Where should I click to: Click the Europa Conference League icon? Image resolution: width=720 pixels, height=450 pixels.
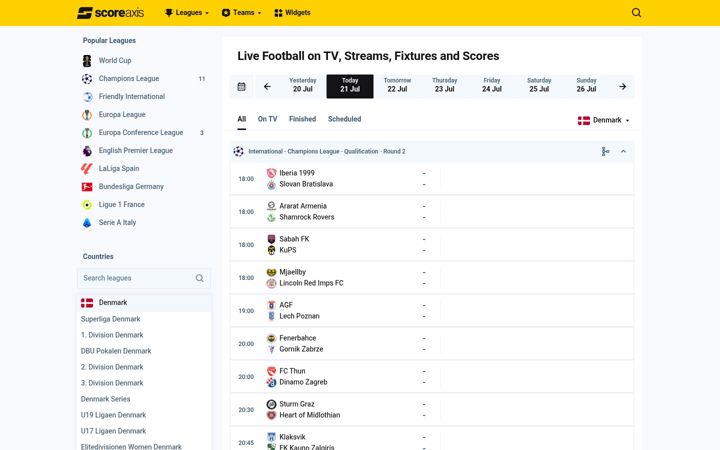coord(87,132)
